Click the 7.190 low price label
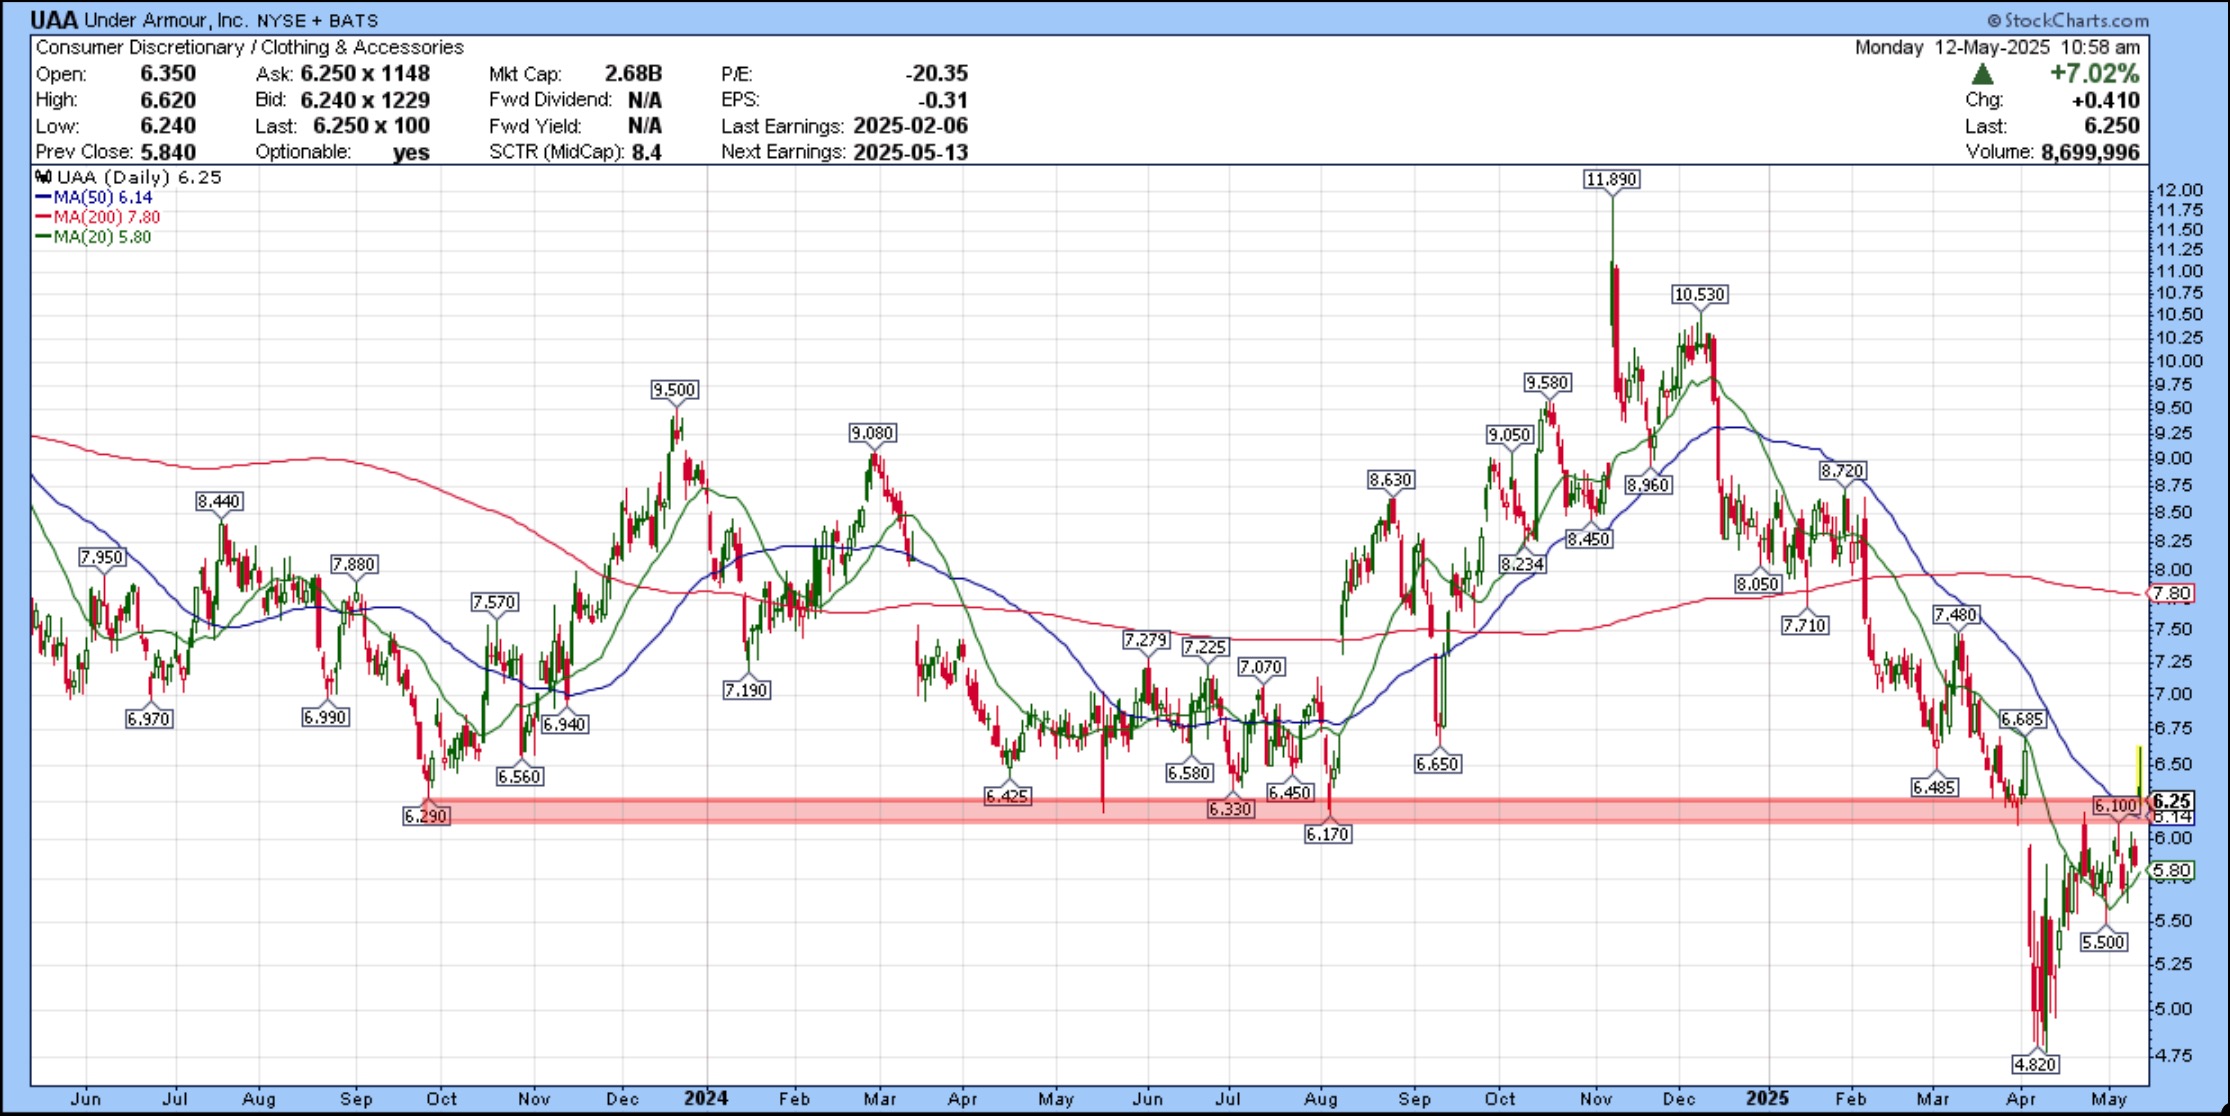Image resolution: width=2230 pixels, height=1116 pixels. click(x=746, y=690)
